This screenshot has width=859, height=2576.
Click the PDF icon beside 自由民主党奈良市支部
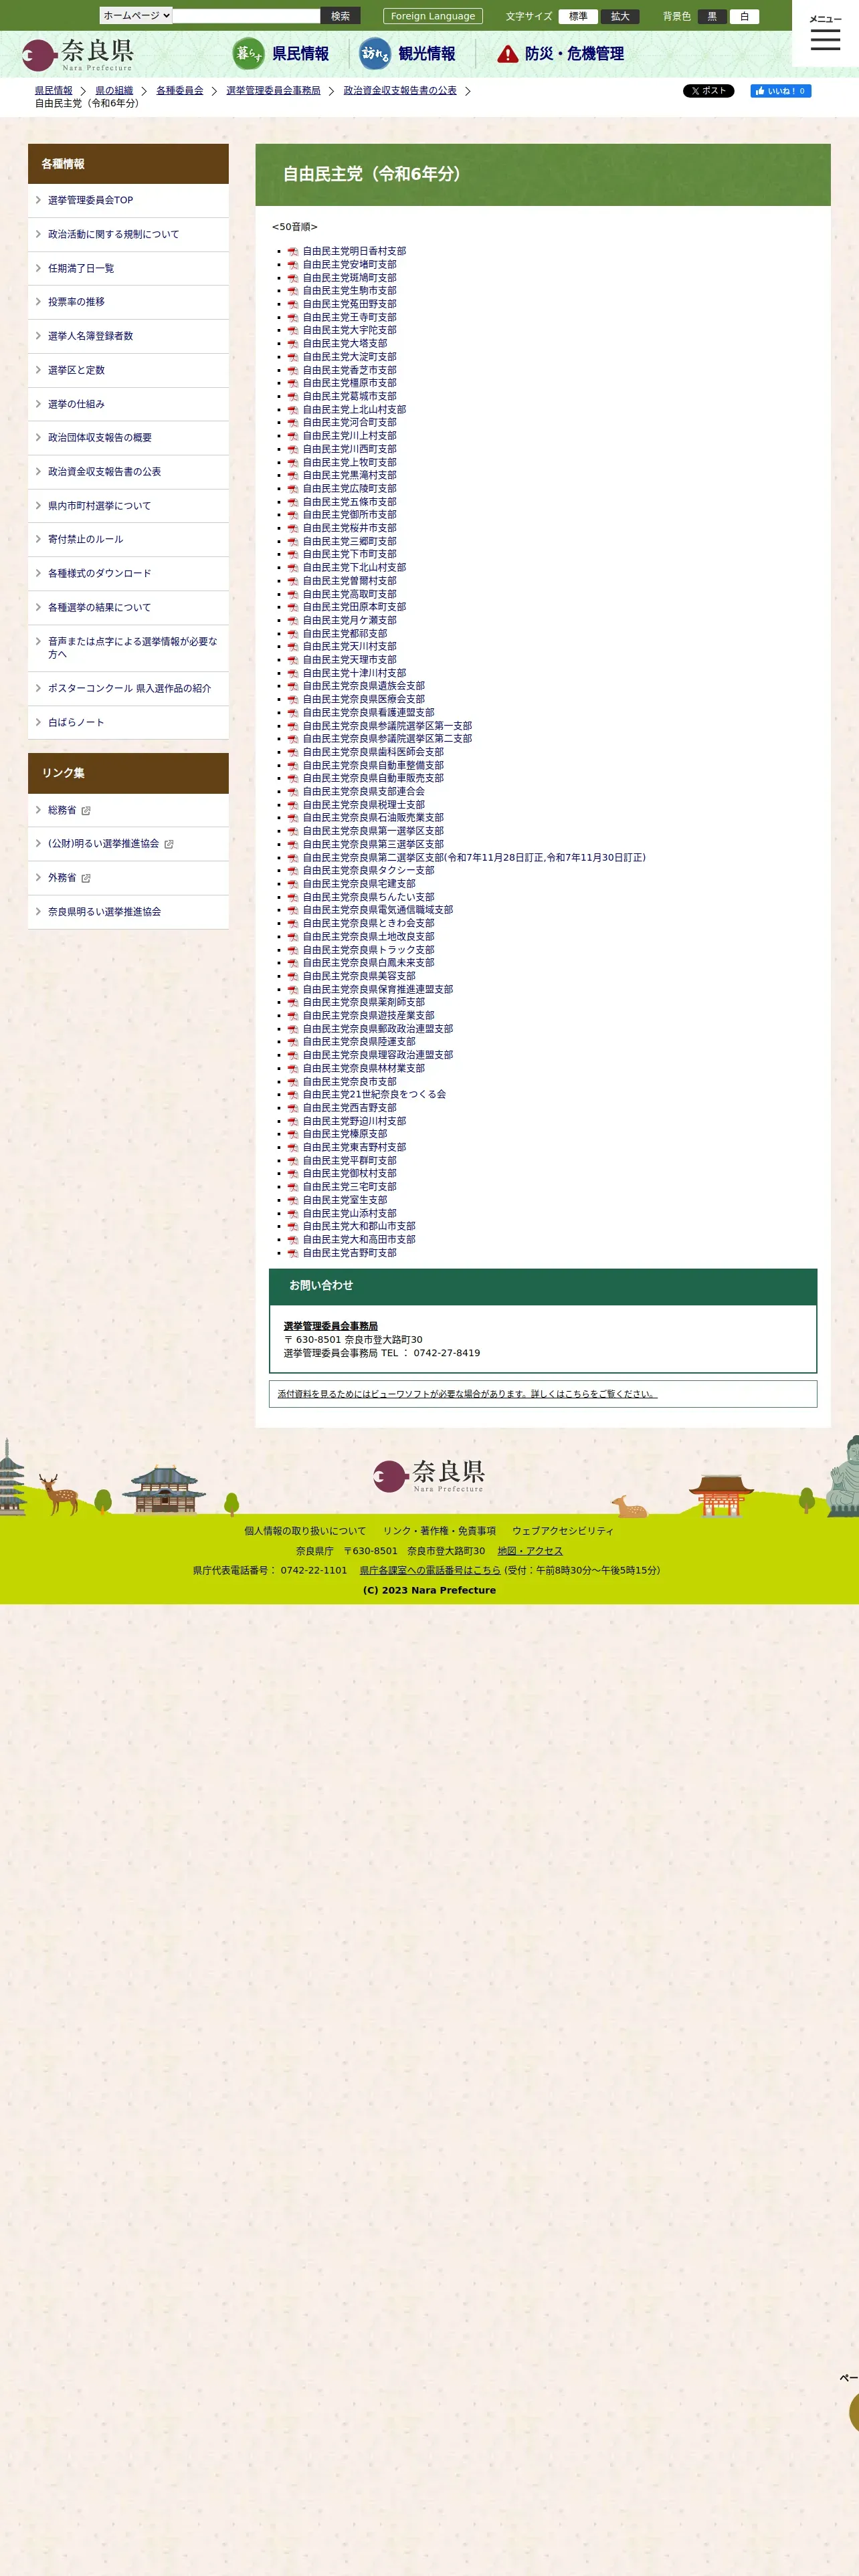pyautogui.click(x=293, y=1082)
